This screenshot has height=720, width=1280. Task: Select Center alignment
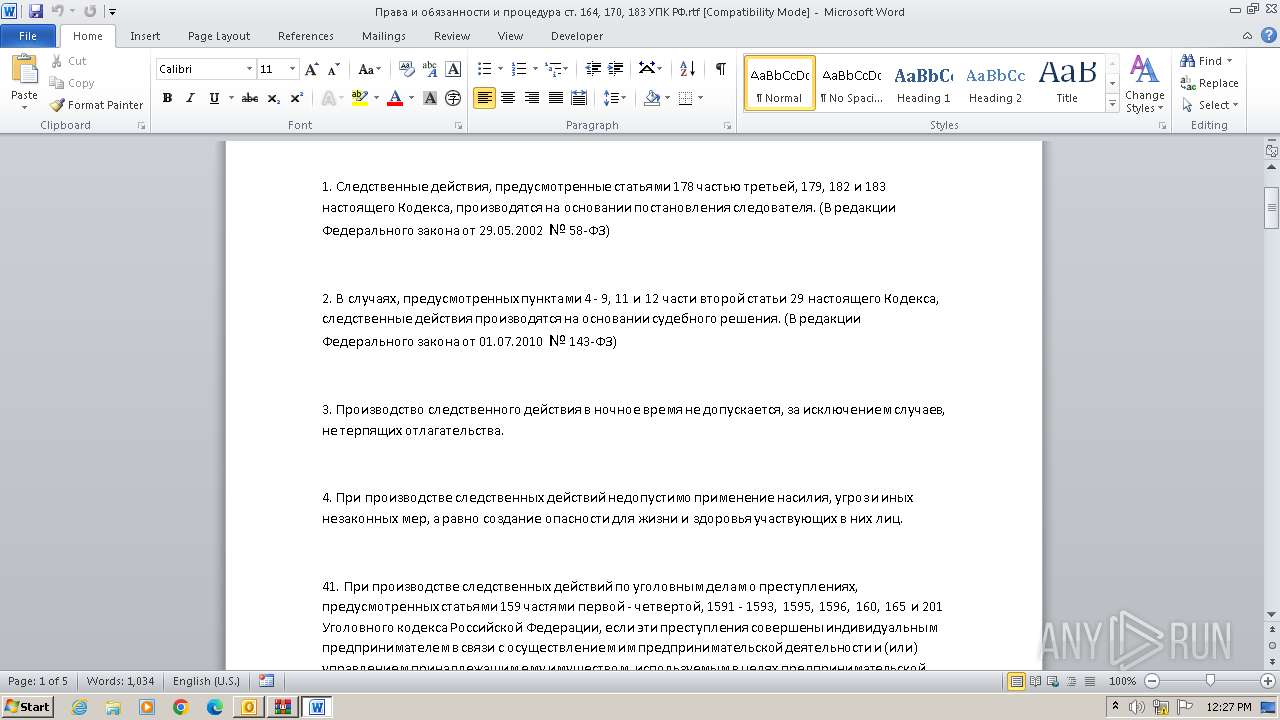[x=508, y=98]
